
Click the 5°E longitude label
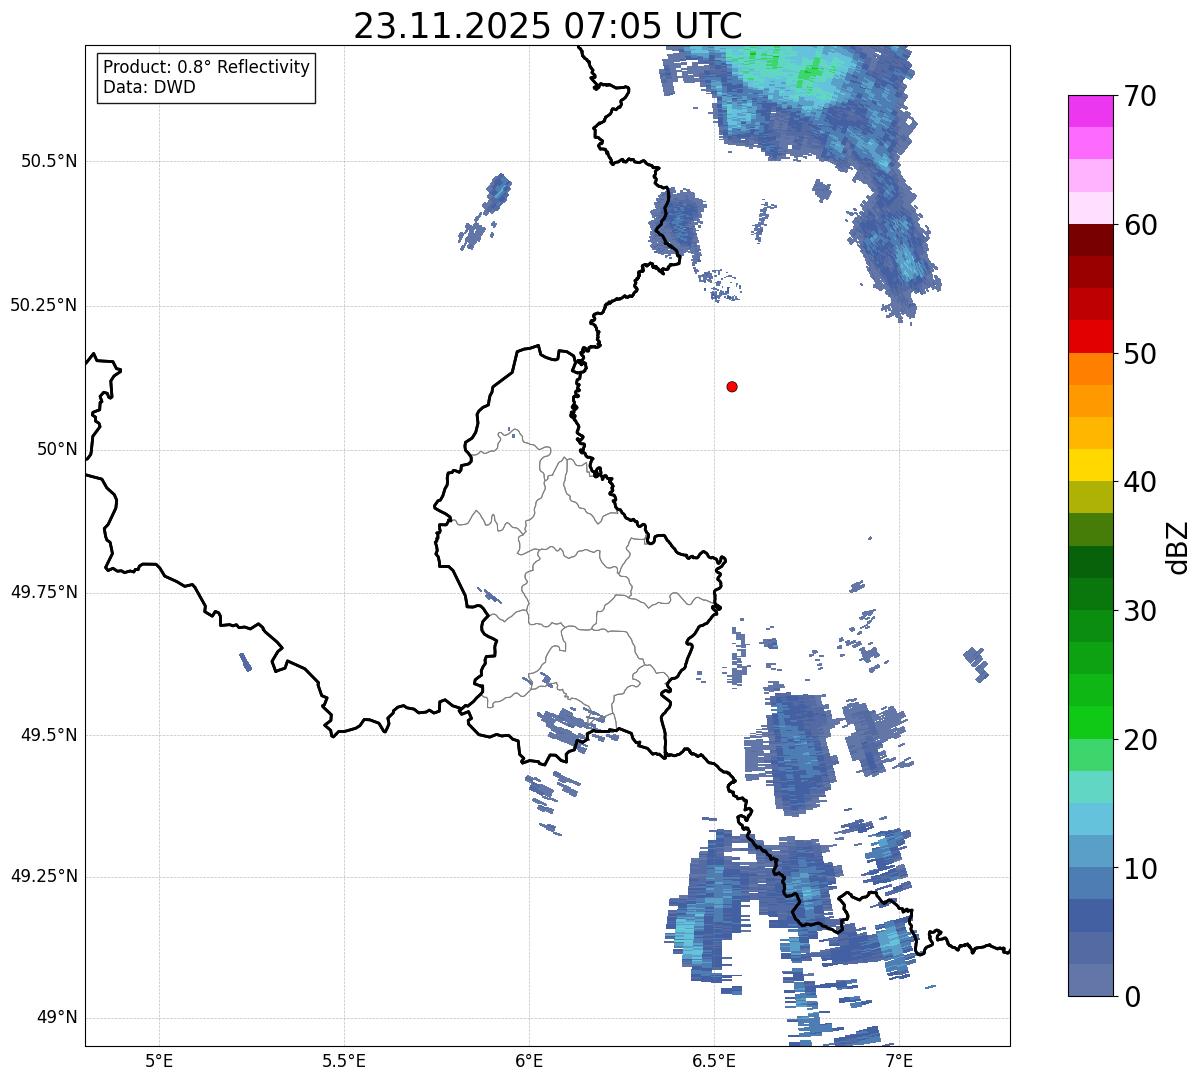[x=159, y=1061]
